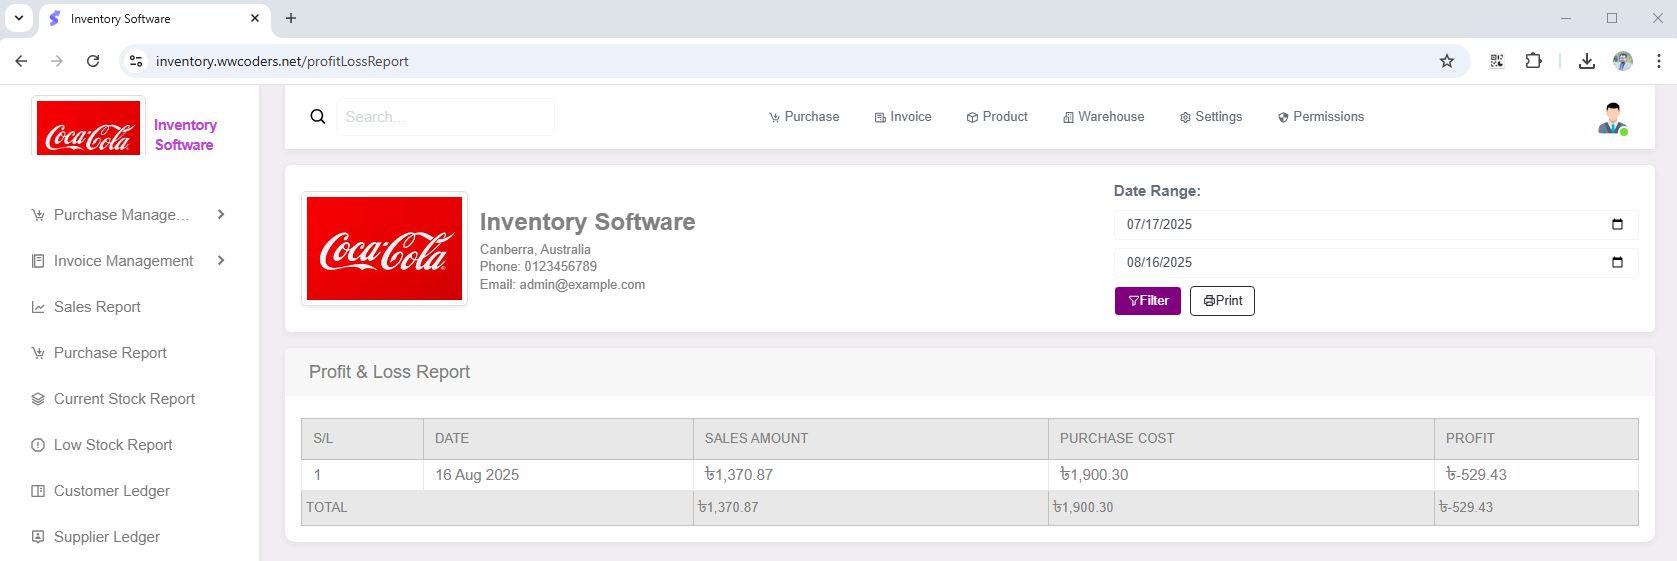
Task: Open the browser downloads icon
Action: [x=1586, y=61]
